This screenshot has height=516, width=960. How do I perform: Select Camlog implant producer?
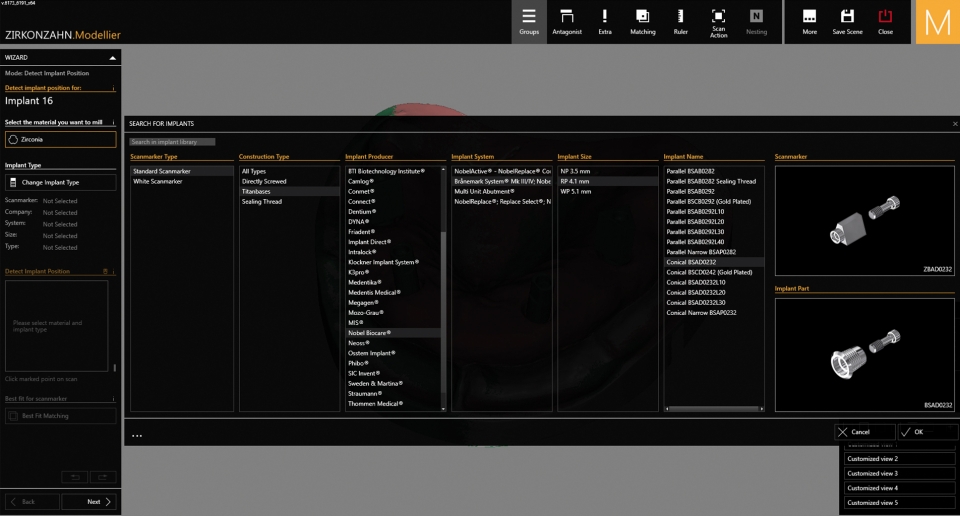[x=393, y=181]
